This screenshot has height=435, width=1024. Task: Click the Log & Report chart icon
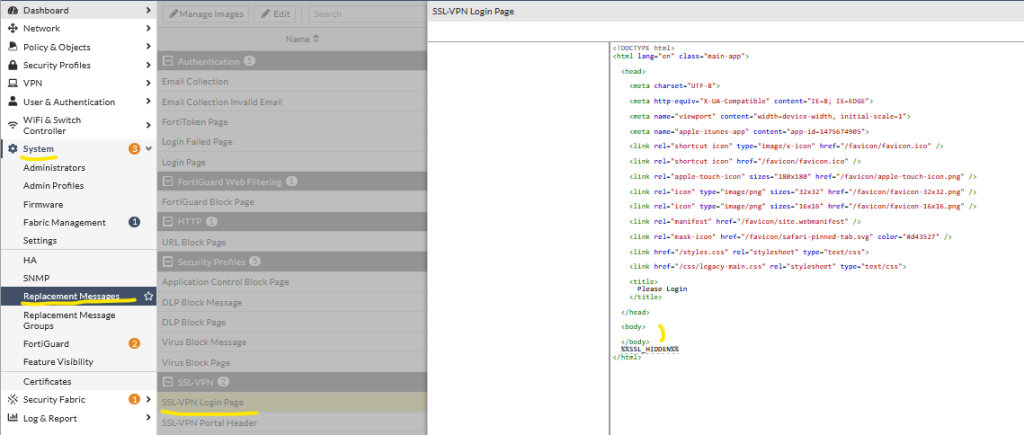click(12, 419)
